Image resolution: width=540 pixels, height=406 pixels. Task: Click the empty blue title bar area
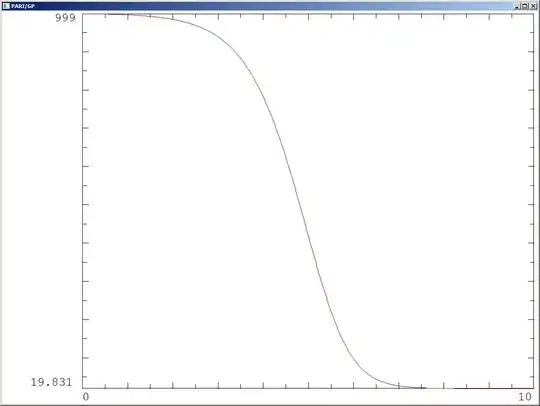point(276,6)
